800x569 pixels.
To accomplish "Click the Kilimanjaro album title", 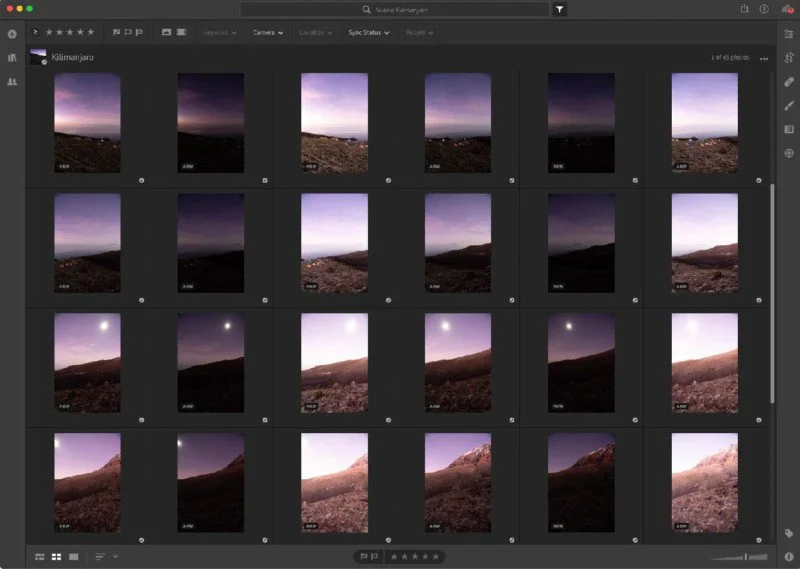I will pos(72,57).
